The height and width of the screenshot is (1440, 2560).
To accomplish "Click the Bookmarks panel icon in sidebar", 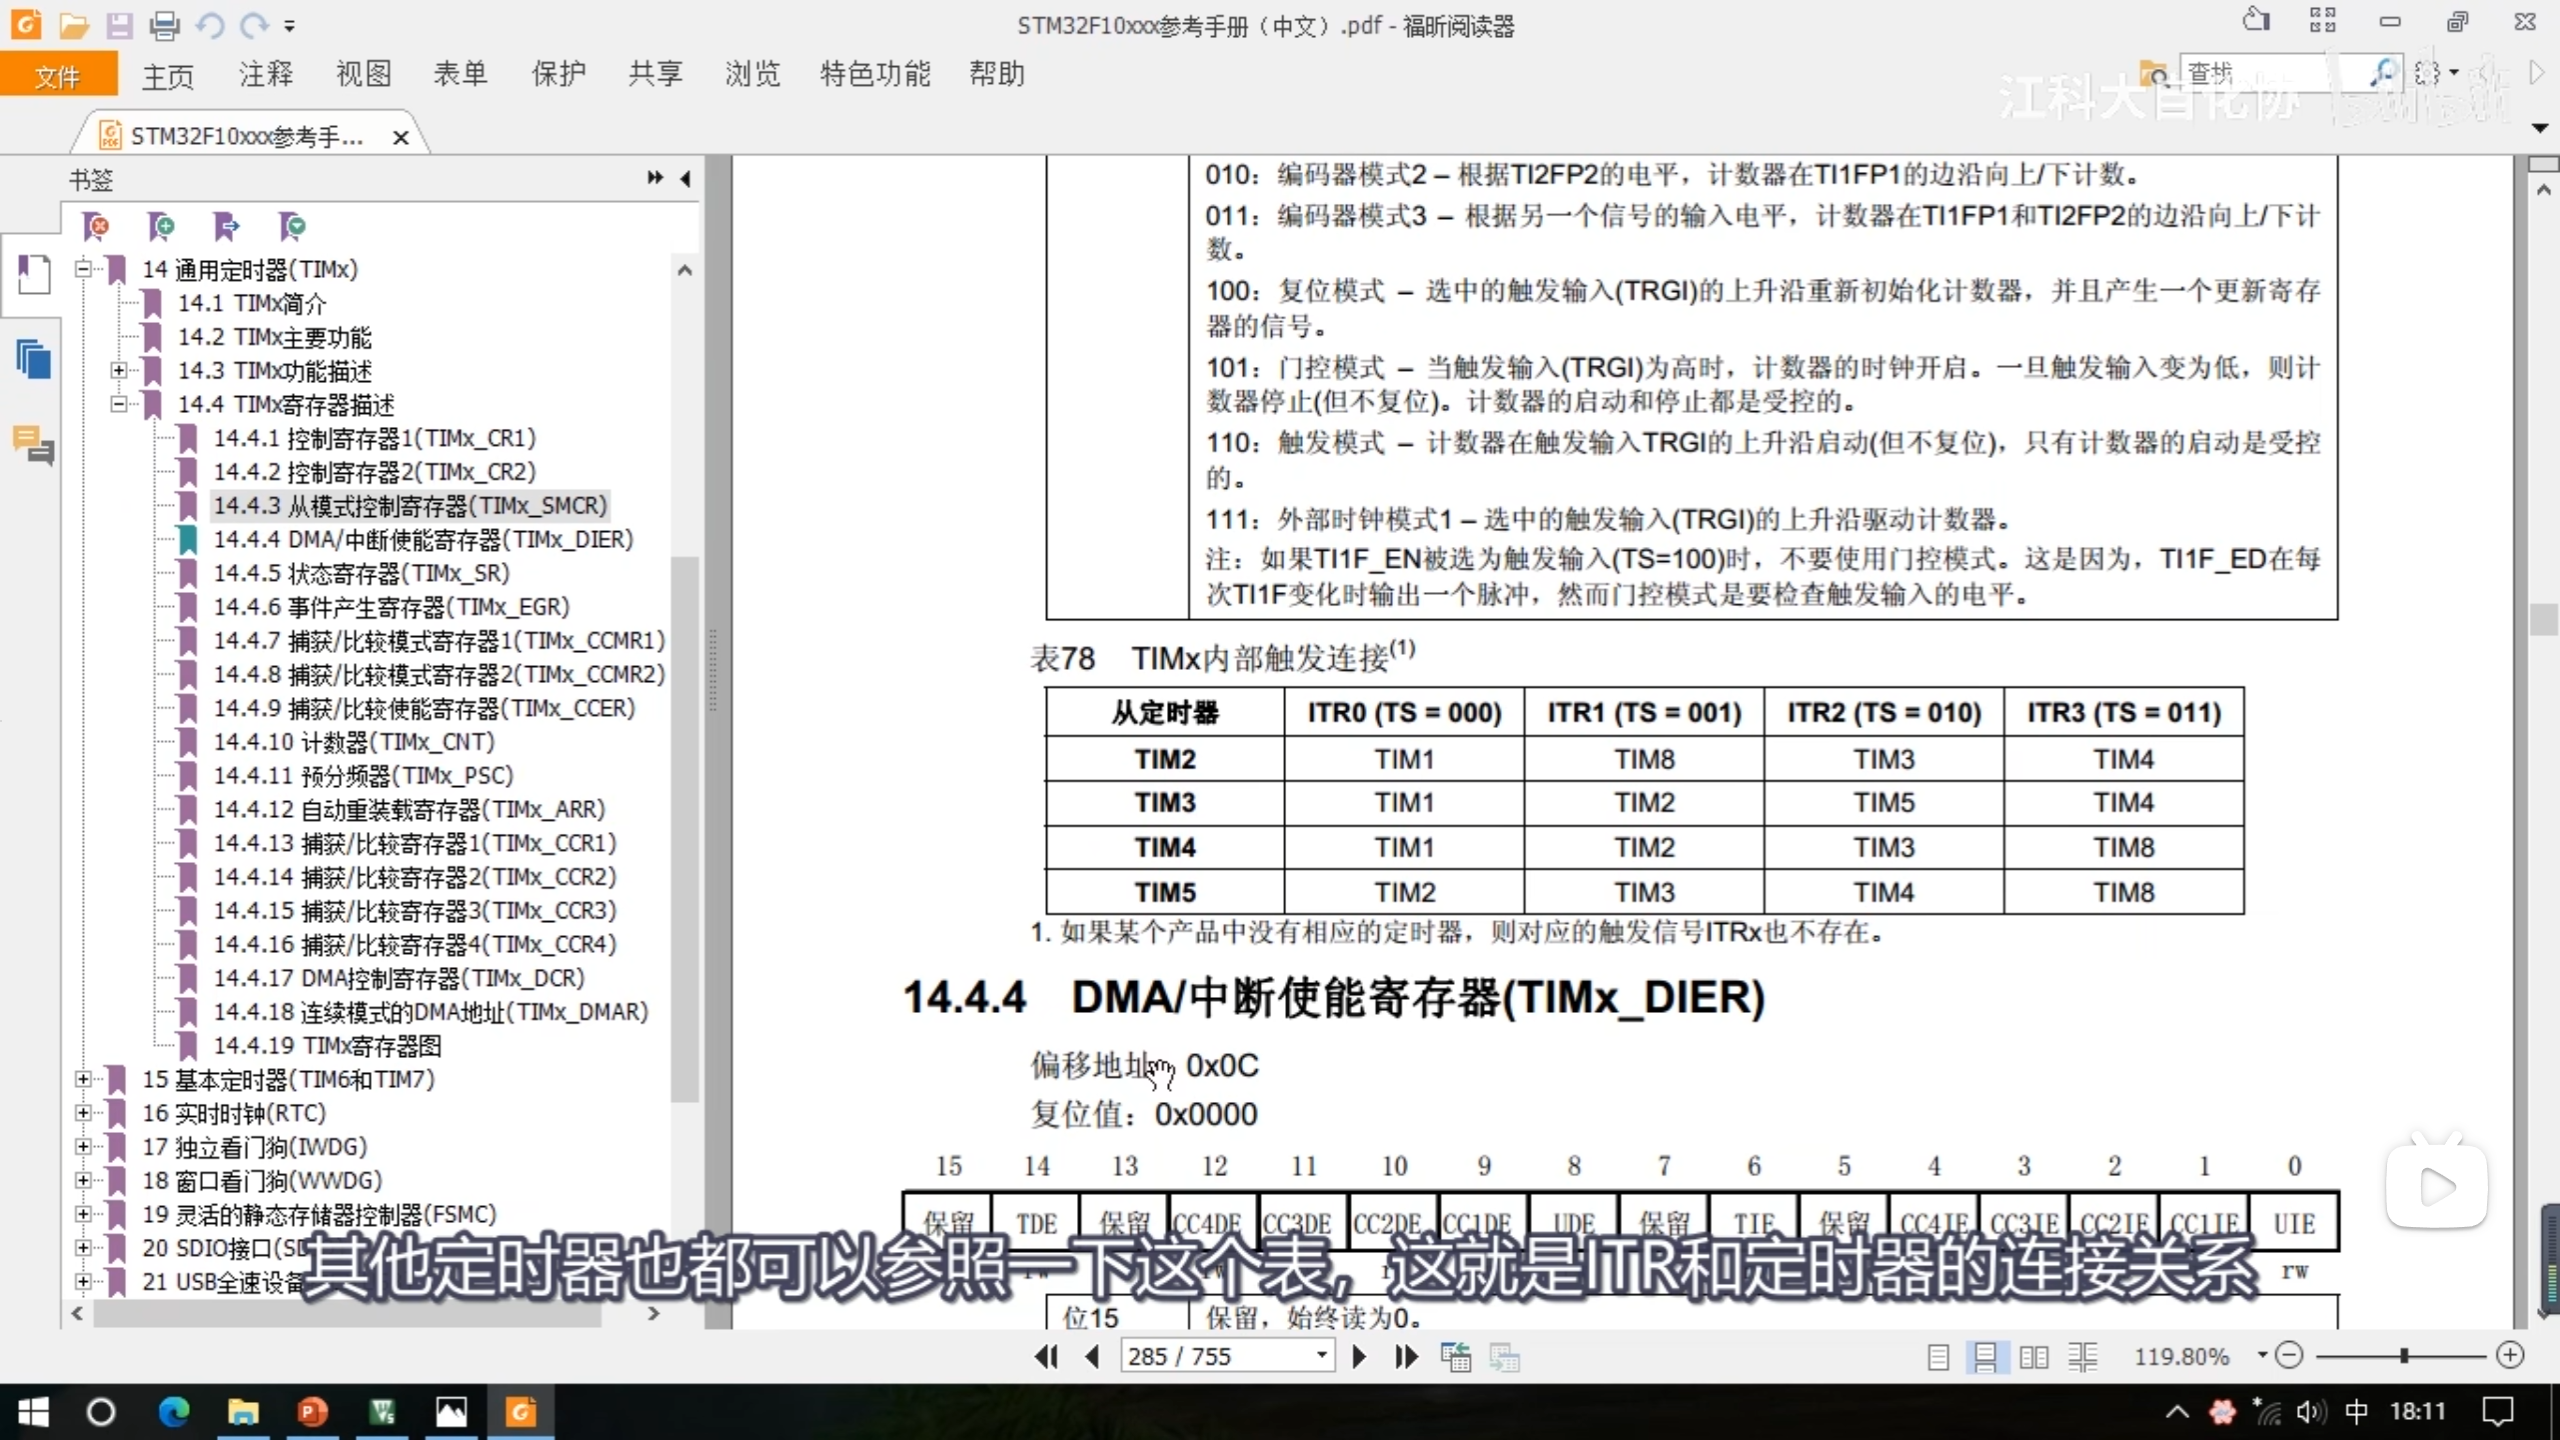I will click(33, 274).
